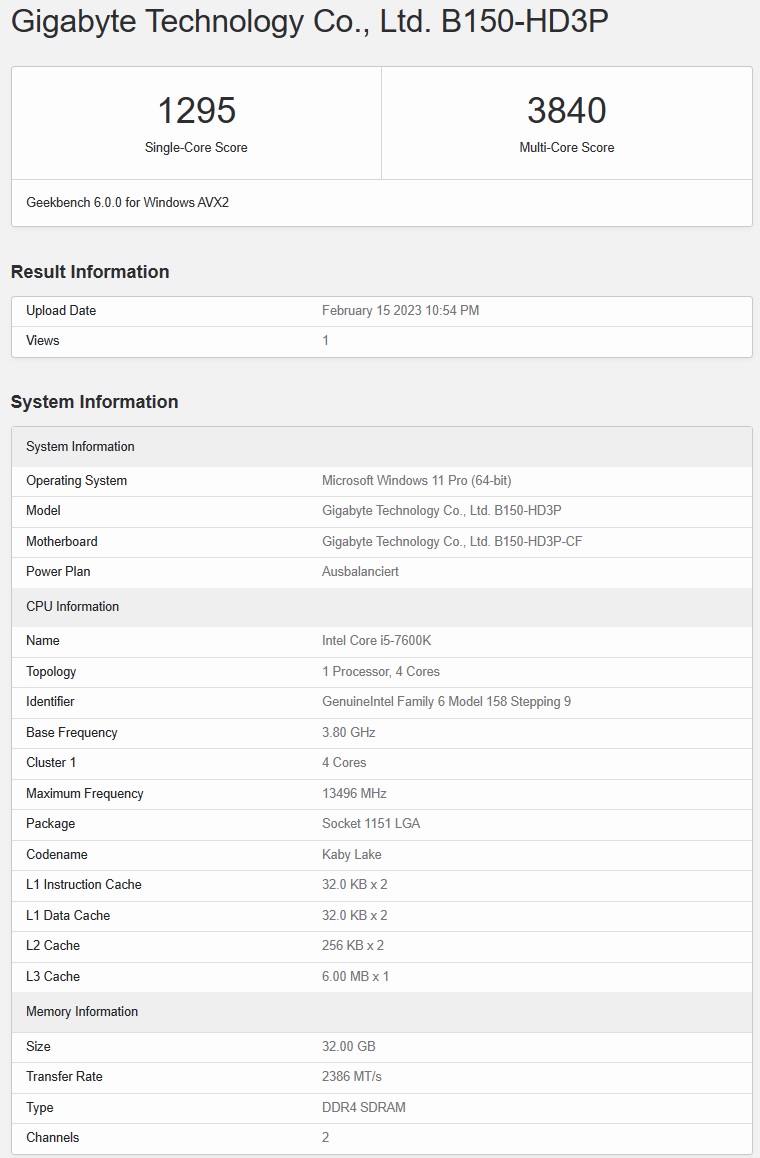Click the Multi-Core Score label
The height and width of the screenshot is (1158, 760).
[x=566, y=148]
